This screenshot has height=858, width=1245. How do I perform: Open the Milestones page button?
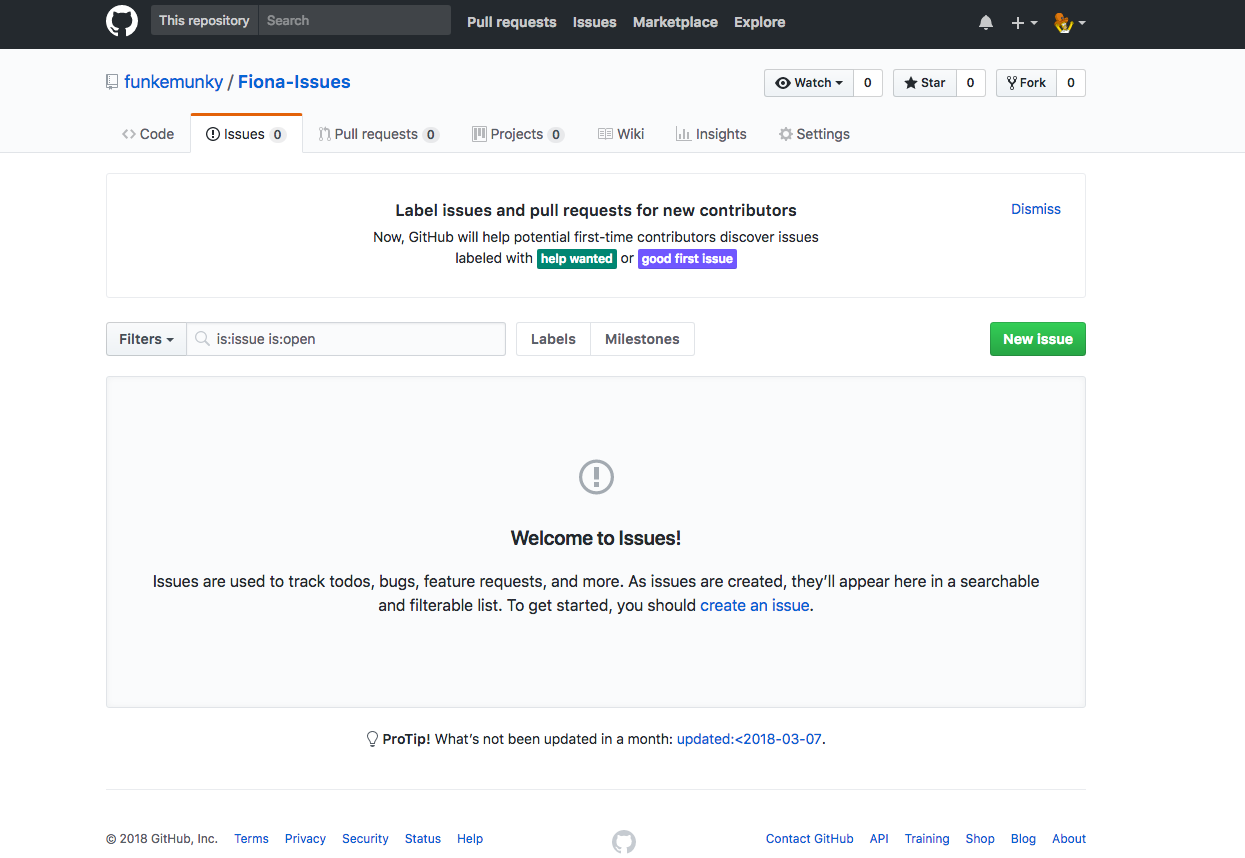point(642,339)
